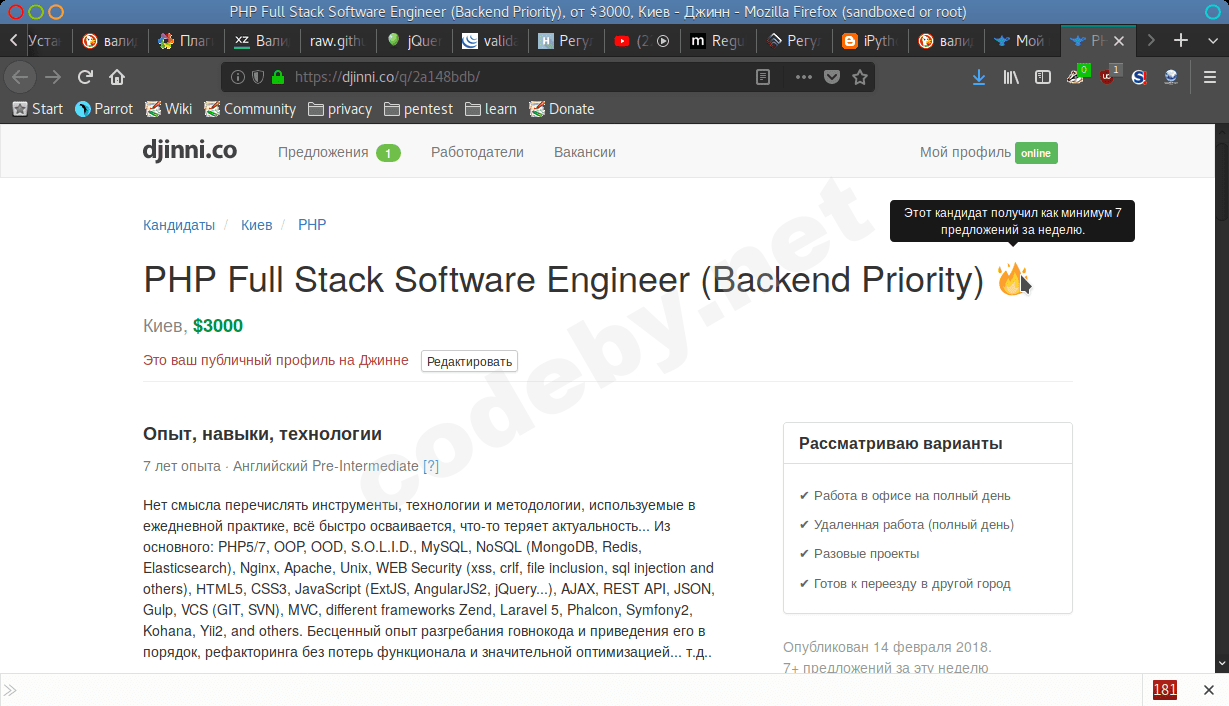This screenshot has width=1229, height=706.
Task: Open a new tab with plus
Action: tap(1181, 41)
